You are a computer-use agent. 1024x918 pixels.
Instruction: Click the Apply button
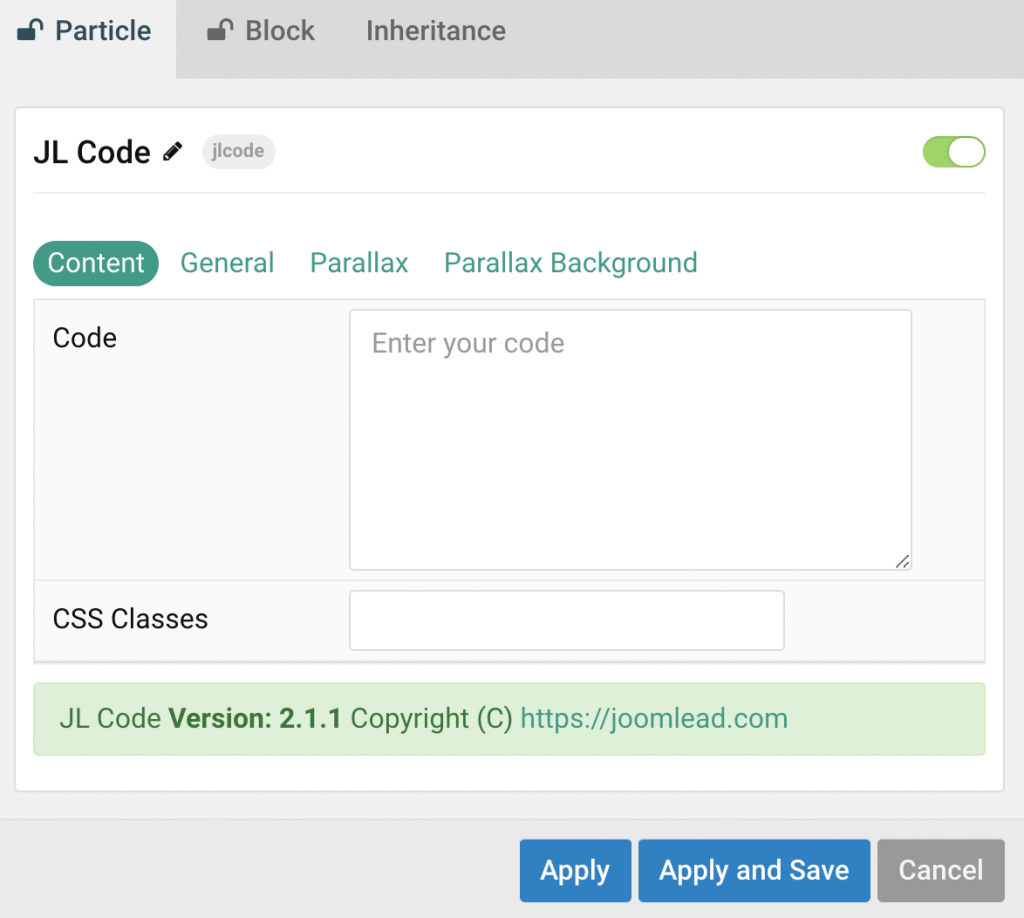point(575,870)
